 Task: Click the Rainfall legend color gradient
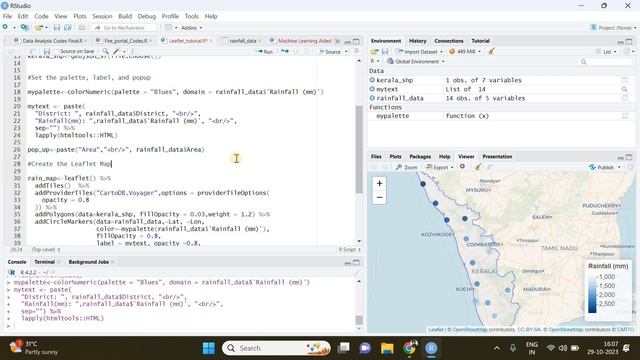[592, 292]
